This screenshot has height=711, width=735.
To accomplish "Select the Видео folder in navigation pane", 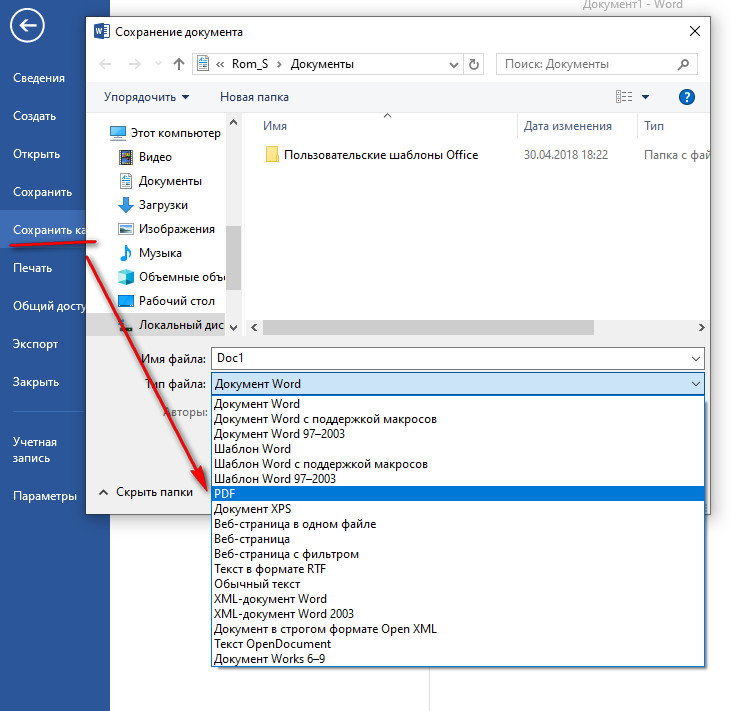I will click(155, 157).
